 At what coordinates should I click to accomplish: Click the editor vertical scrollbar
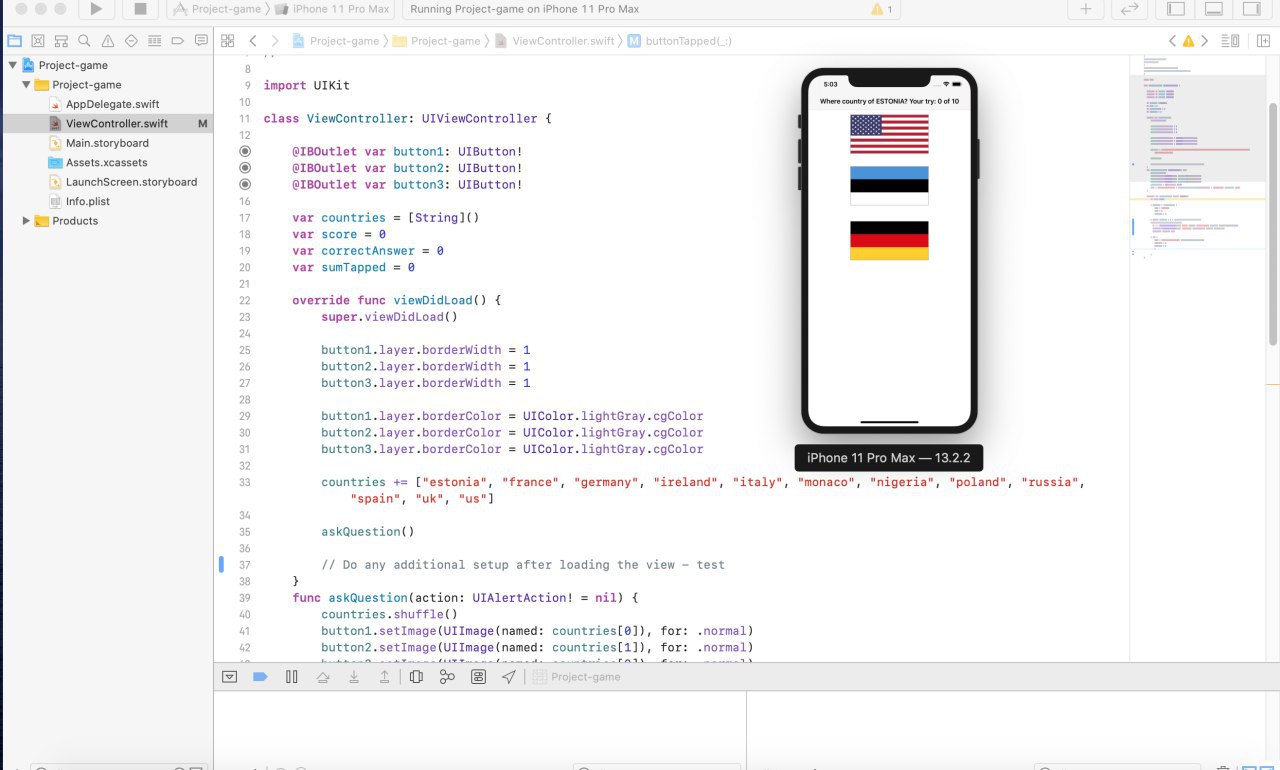(1273, 223)
